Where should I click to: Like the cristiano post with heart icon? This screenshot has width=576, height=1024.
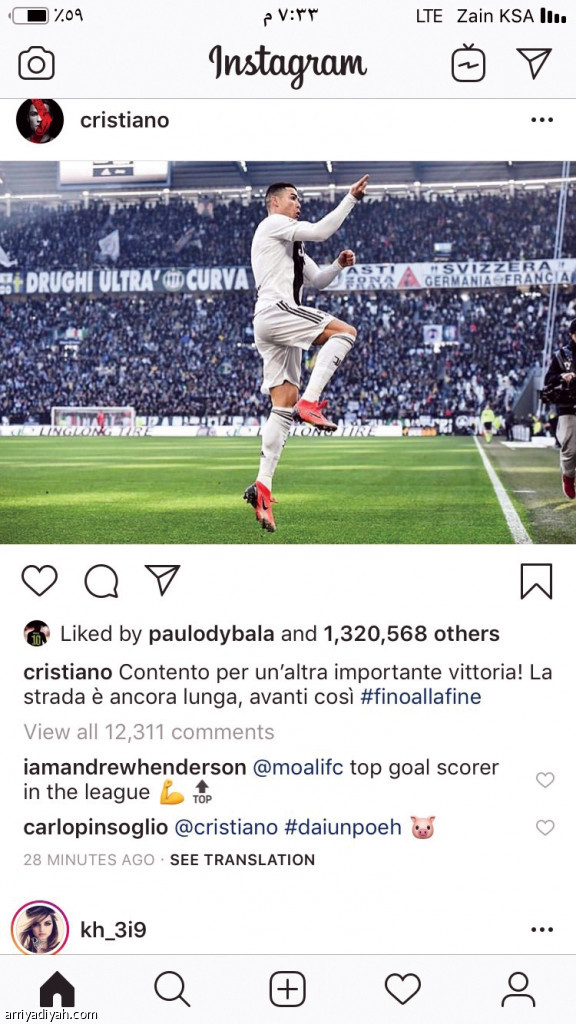point(39,581)
